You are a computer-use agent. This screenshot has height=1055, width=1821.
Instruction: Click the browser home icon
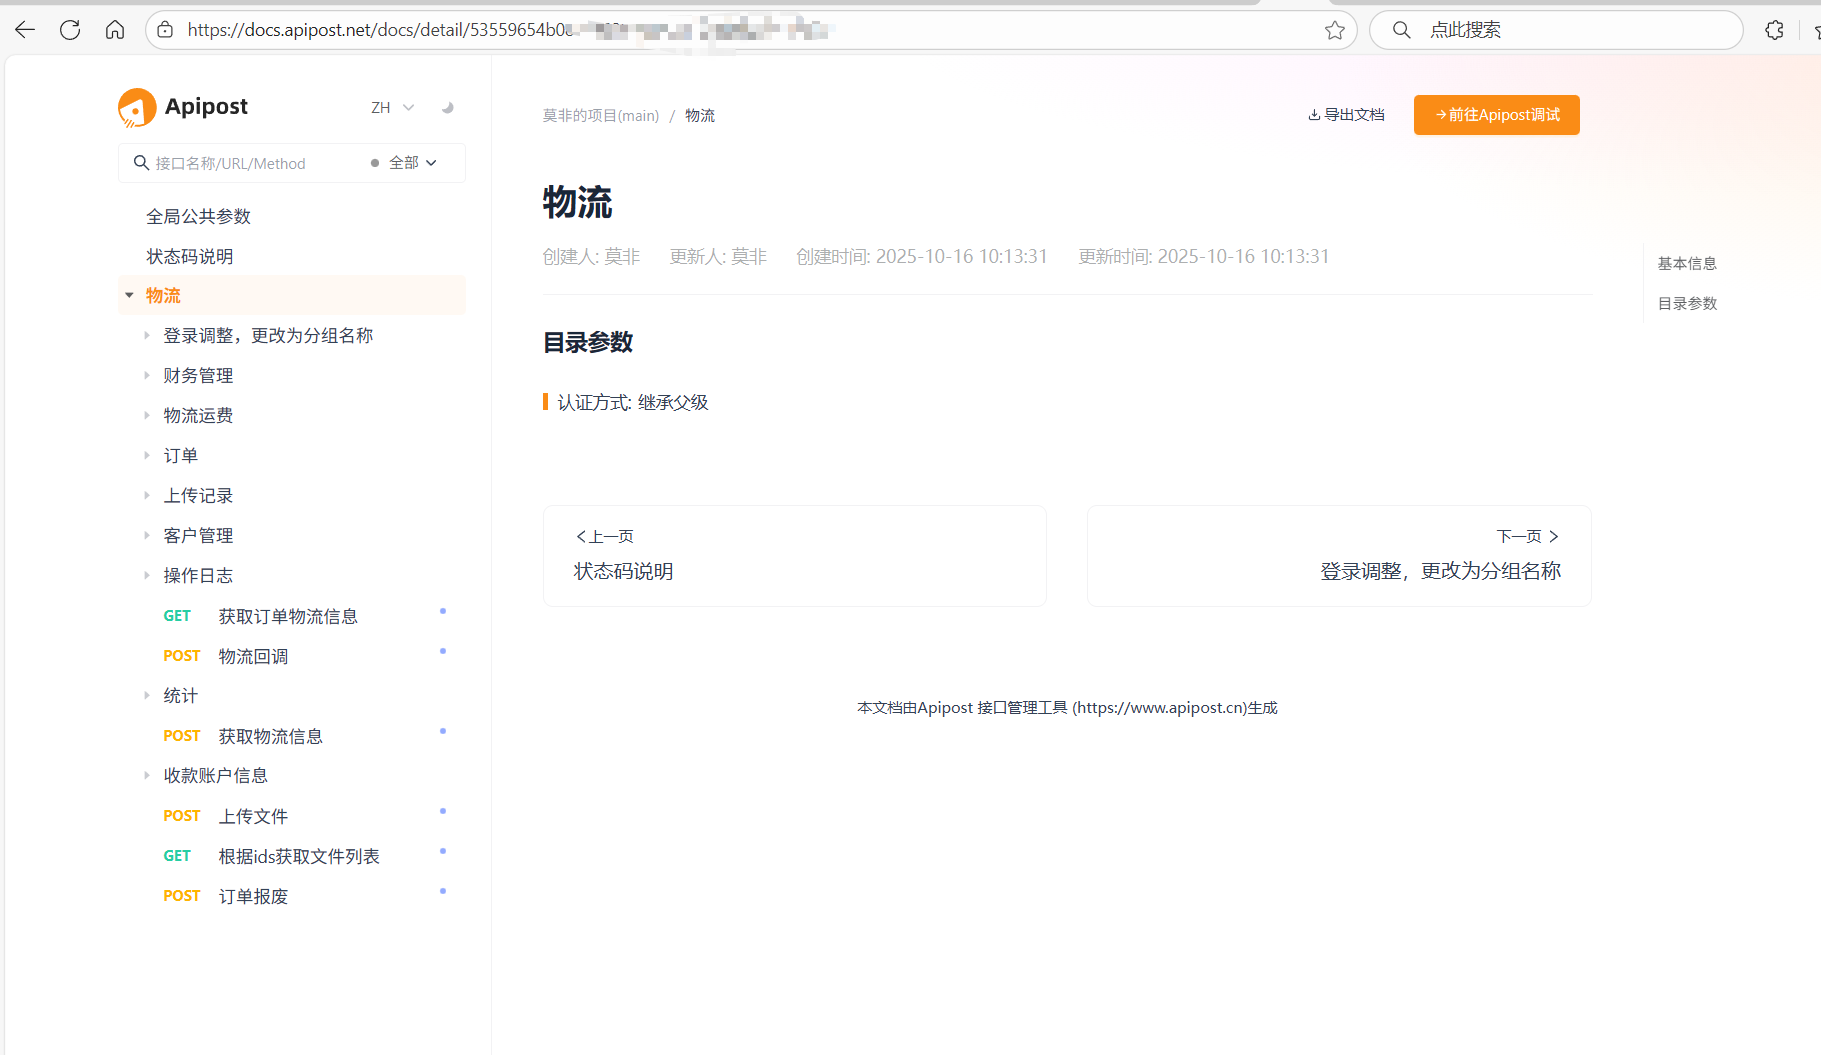pyautogui.click(x=115, y=29)
